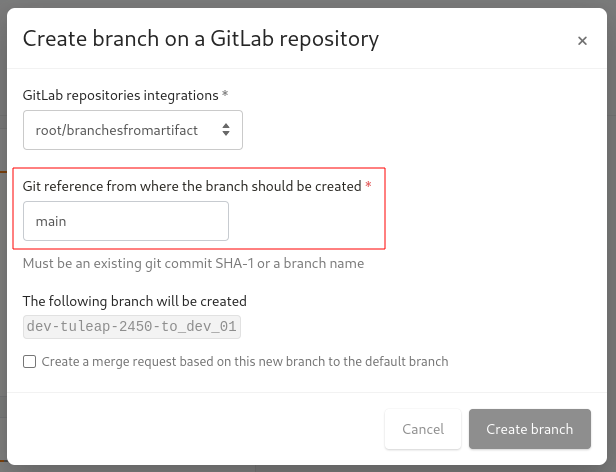
Task: Click the word "main" inside the reference input
Action: [x=51, y=221]
